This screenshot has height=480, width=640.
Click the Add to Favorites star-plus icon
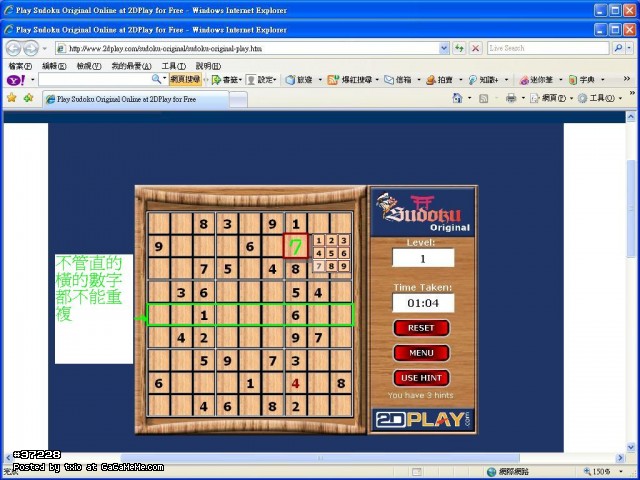[x=29, y=98]
